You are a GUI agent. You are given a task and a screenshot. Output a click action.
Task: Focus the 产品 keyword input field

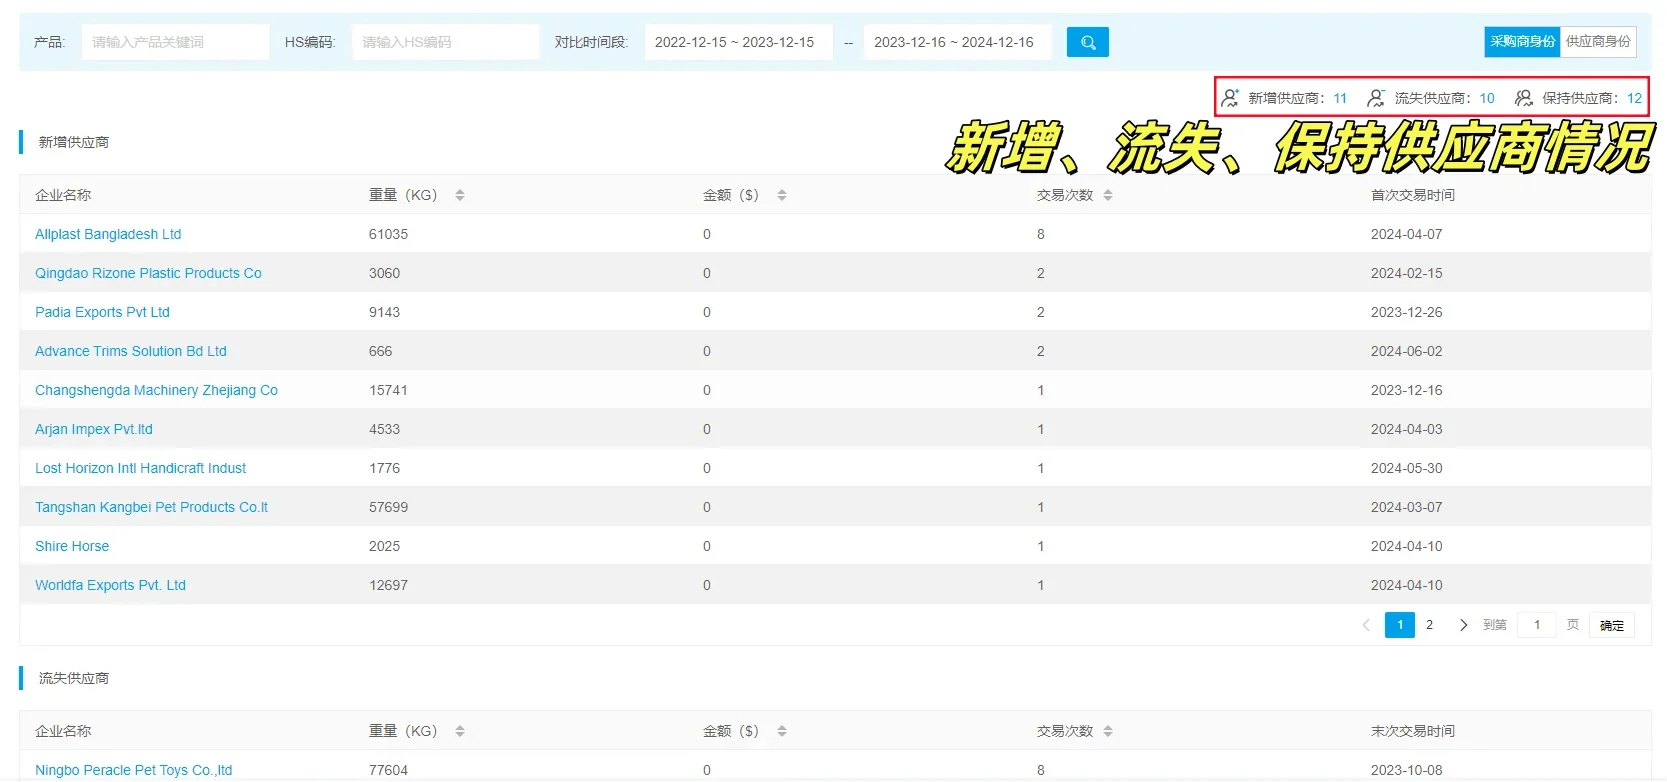pos(175,42)
